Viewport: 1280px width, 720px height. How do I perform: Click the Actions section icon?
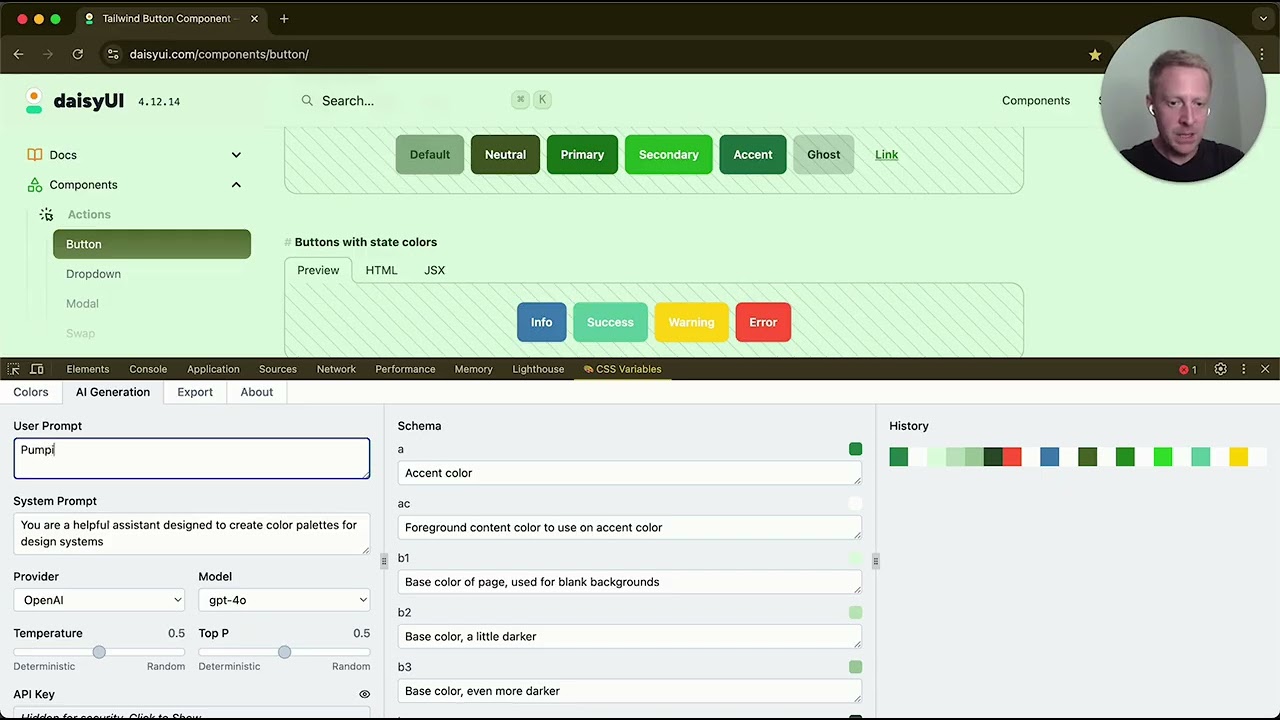point(46,214)
